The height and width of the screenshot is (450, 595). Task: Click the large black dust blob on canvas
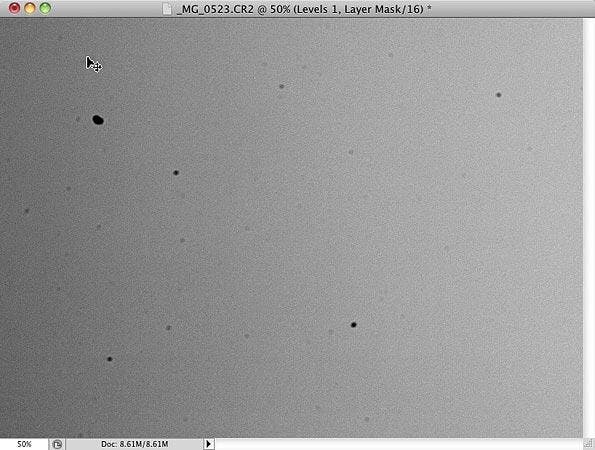(98, 120)
